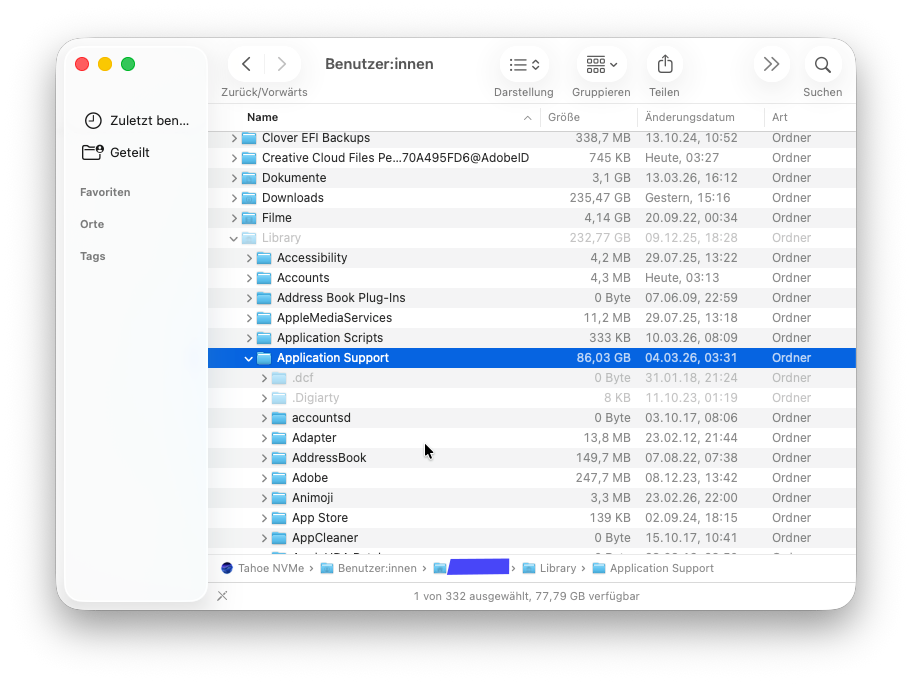Sort by the Art column header
The height and width of the screenshot is (684, 912).
tap(779, 117)
